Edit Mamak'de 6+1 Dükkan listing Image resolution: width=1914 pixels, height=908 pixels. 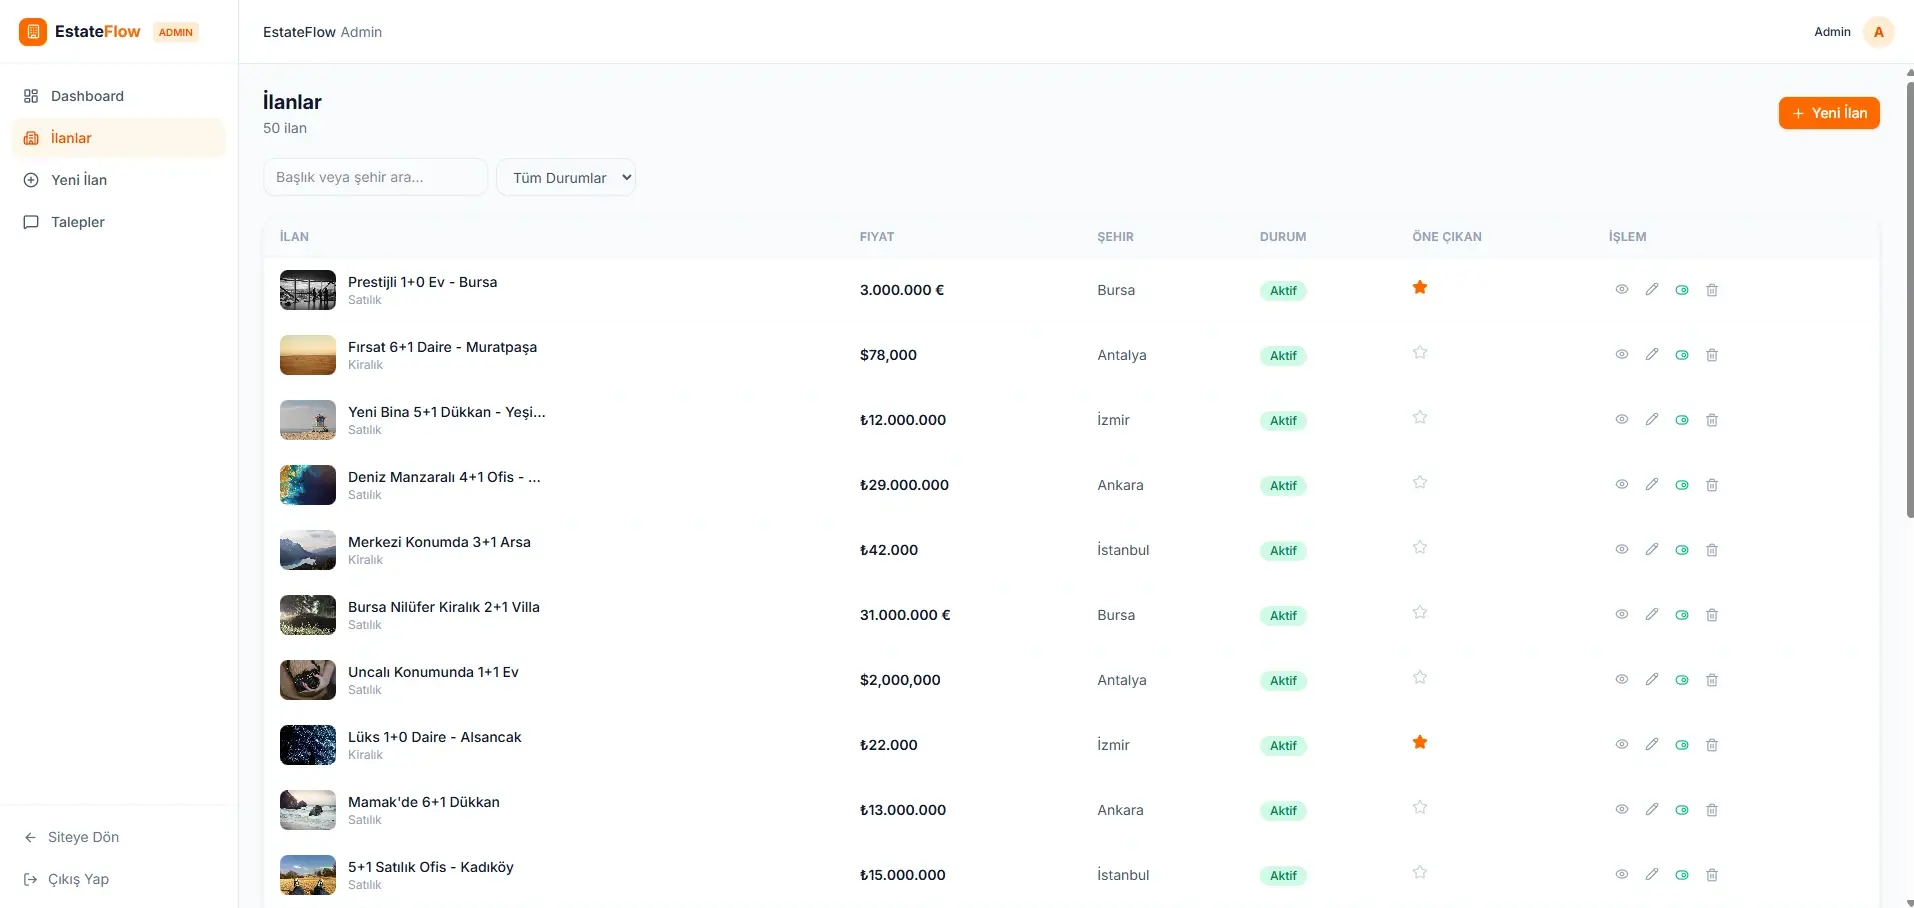(1652, 810)
